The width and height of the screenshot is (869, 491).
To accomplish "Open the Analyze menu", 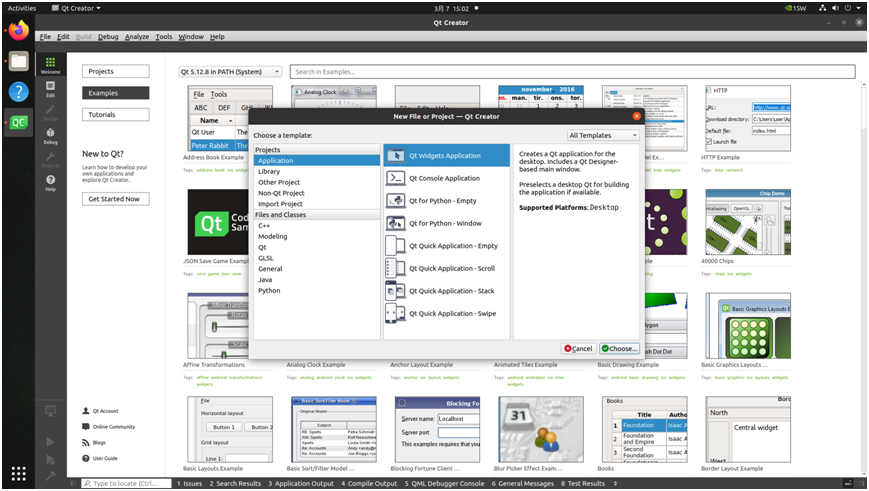I will 137,37.
